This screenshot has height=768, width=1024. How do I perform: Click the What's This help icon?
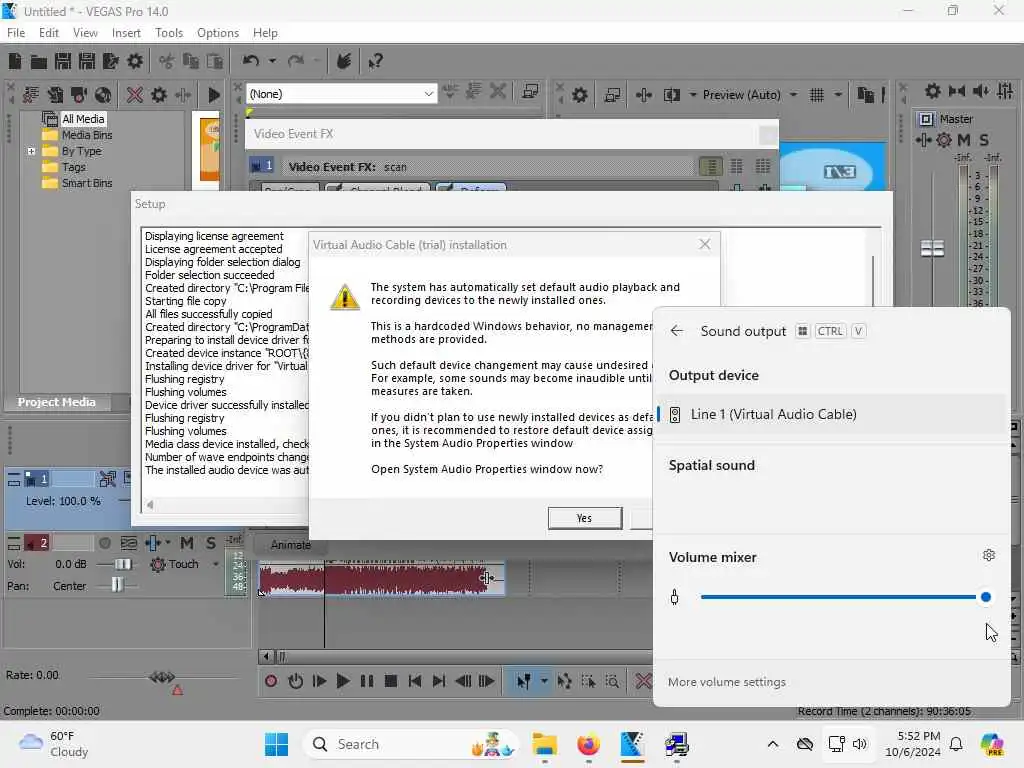pos(376,61)
